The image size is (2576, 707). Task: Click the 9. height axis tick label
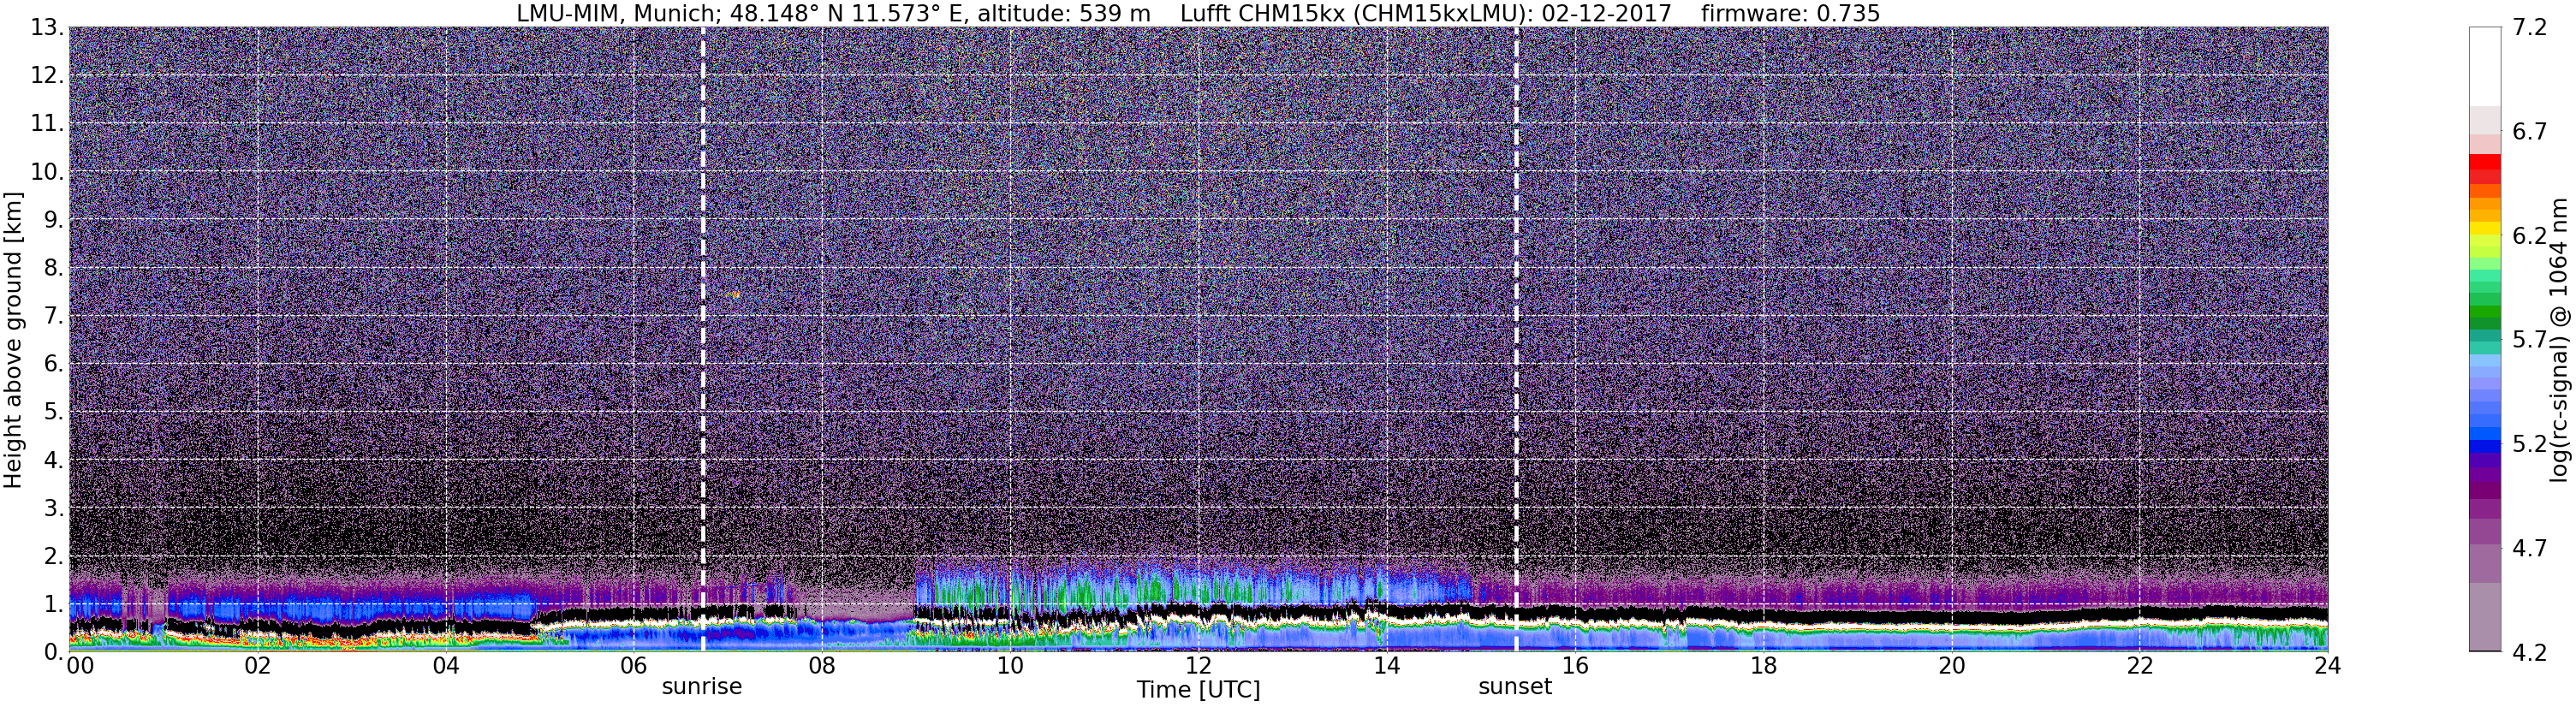pos(52,220)
